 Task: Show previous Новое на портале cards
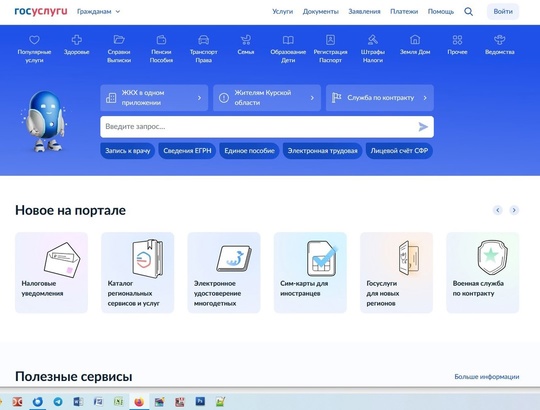click(x=498, y=210)
